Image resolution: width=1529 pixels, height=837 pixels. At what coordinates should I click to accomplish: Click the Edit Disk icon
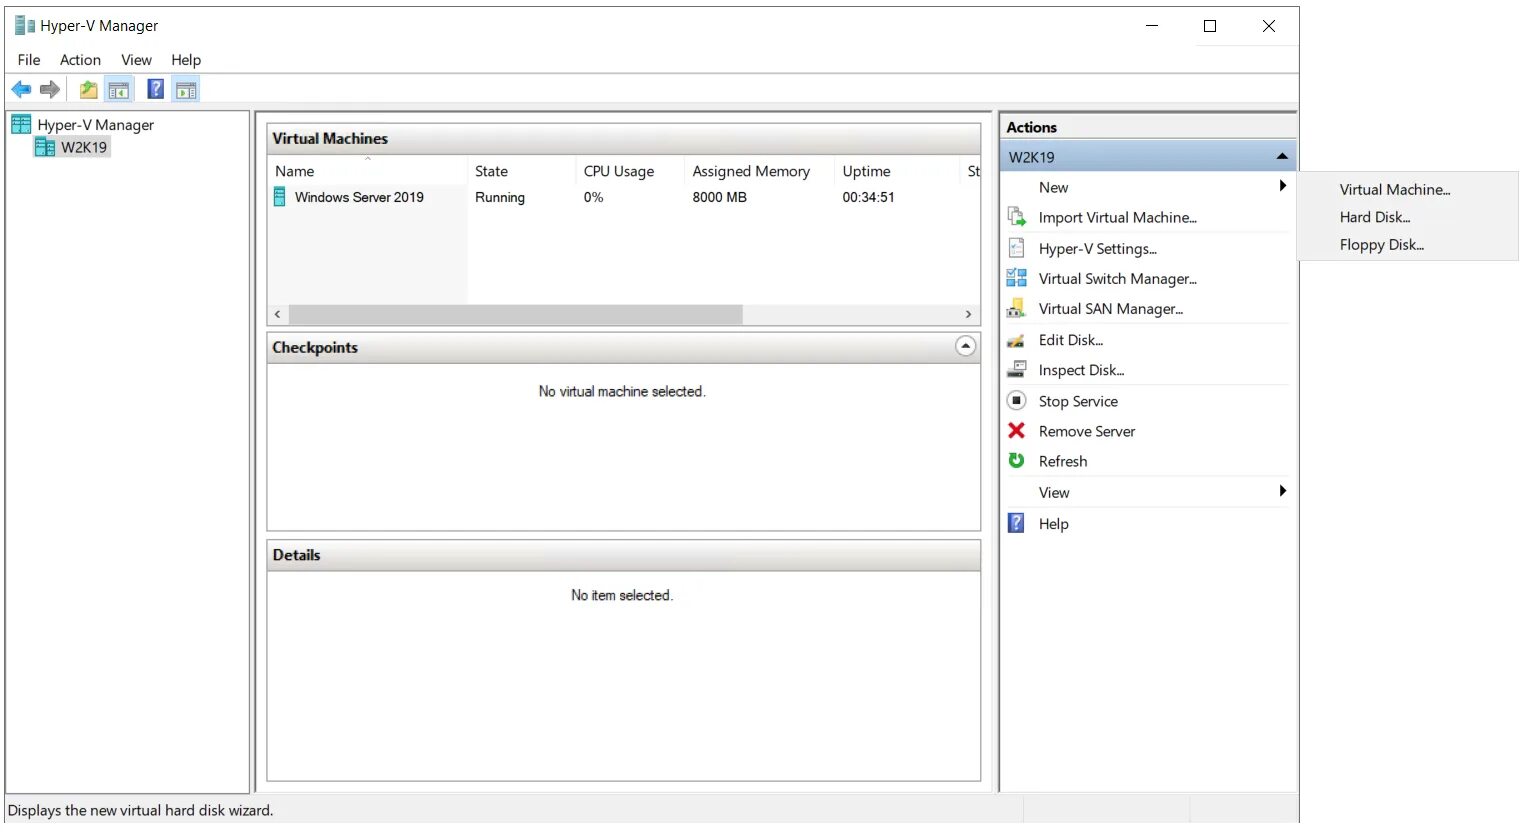coord(1016,340)
